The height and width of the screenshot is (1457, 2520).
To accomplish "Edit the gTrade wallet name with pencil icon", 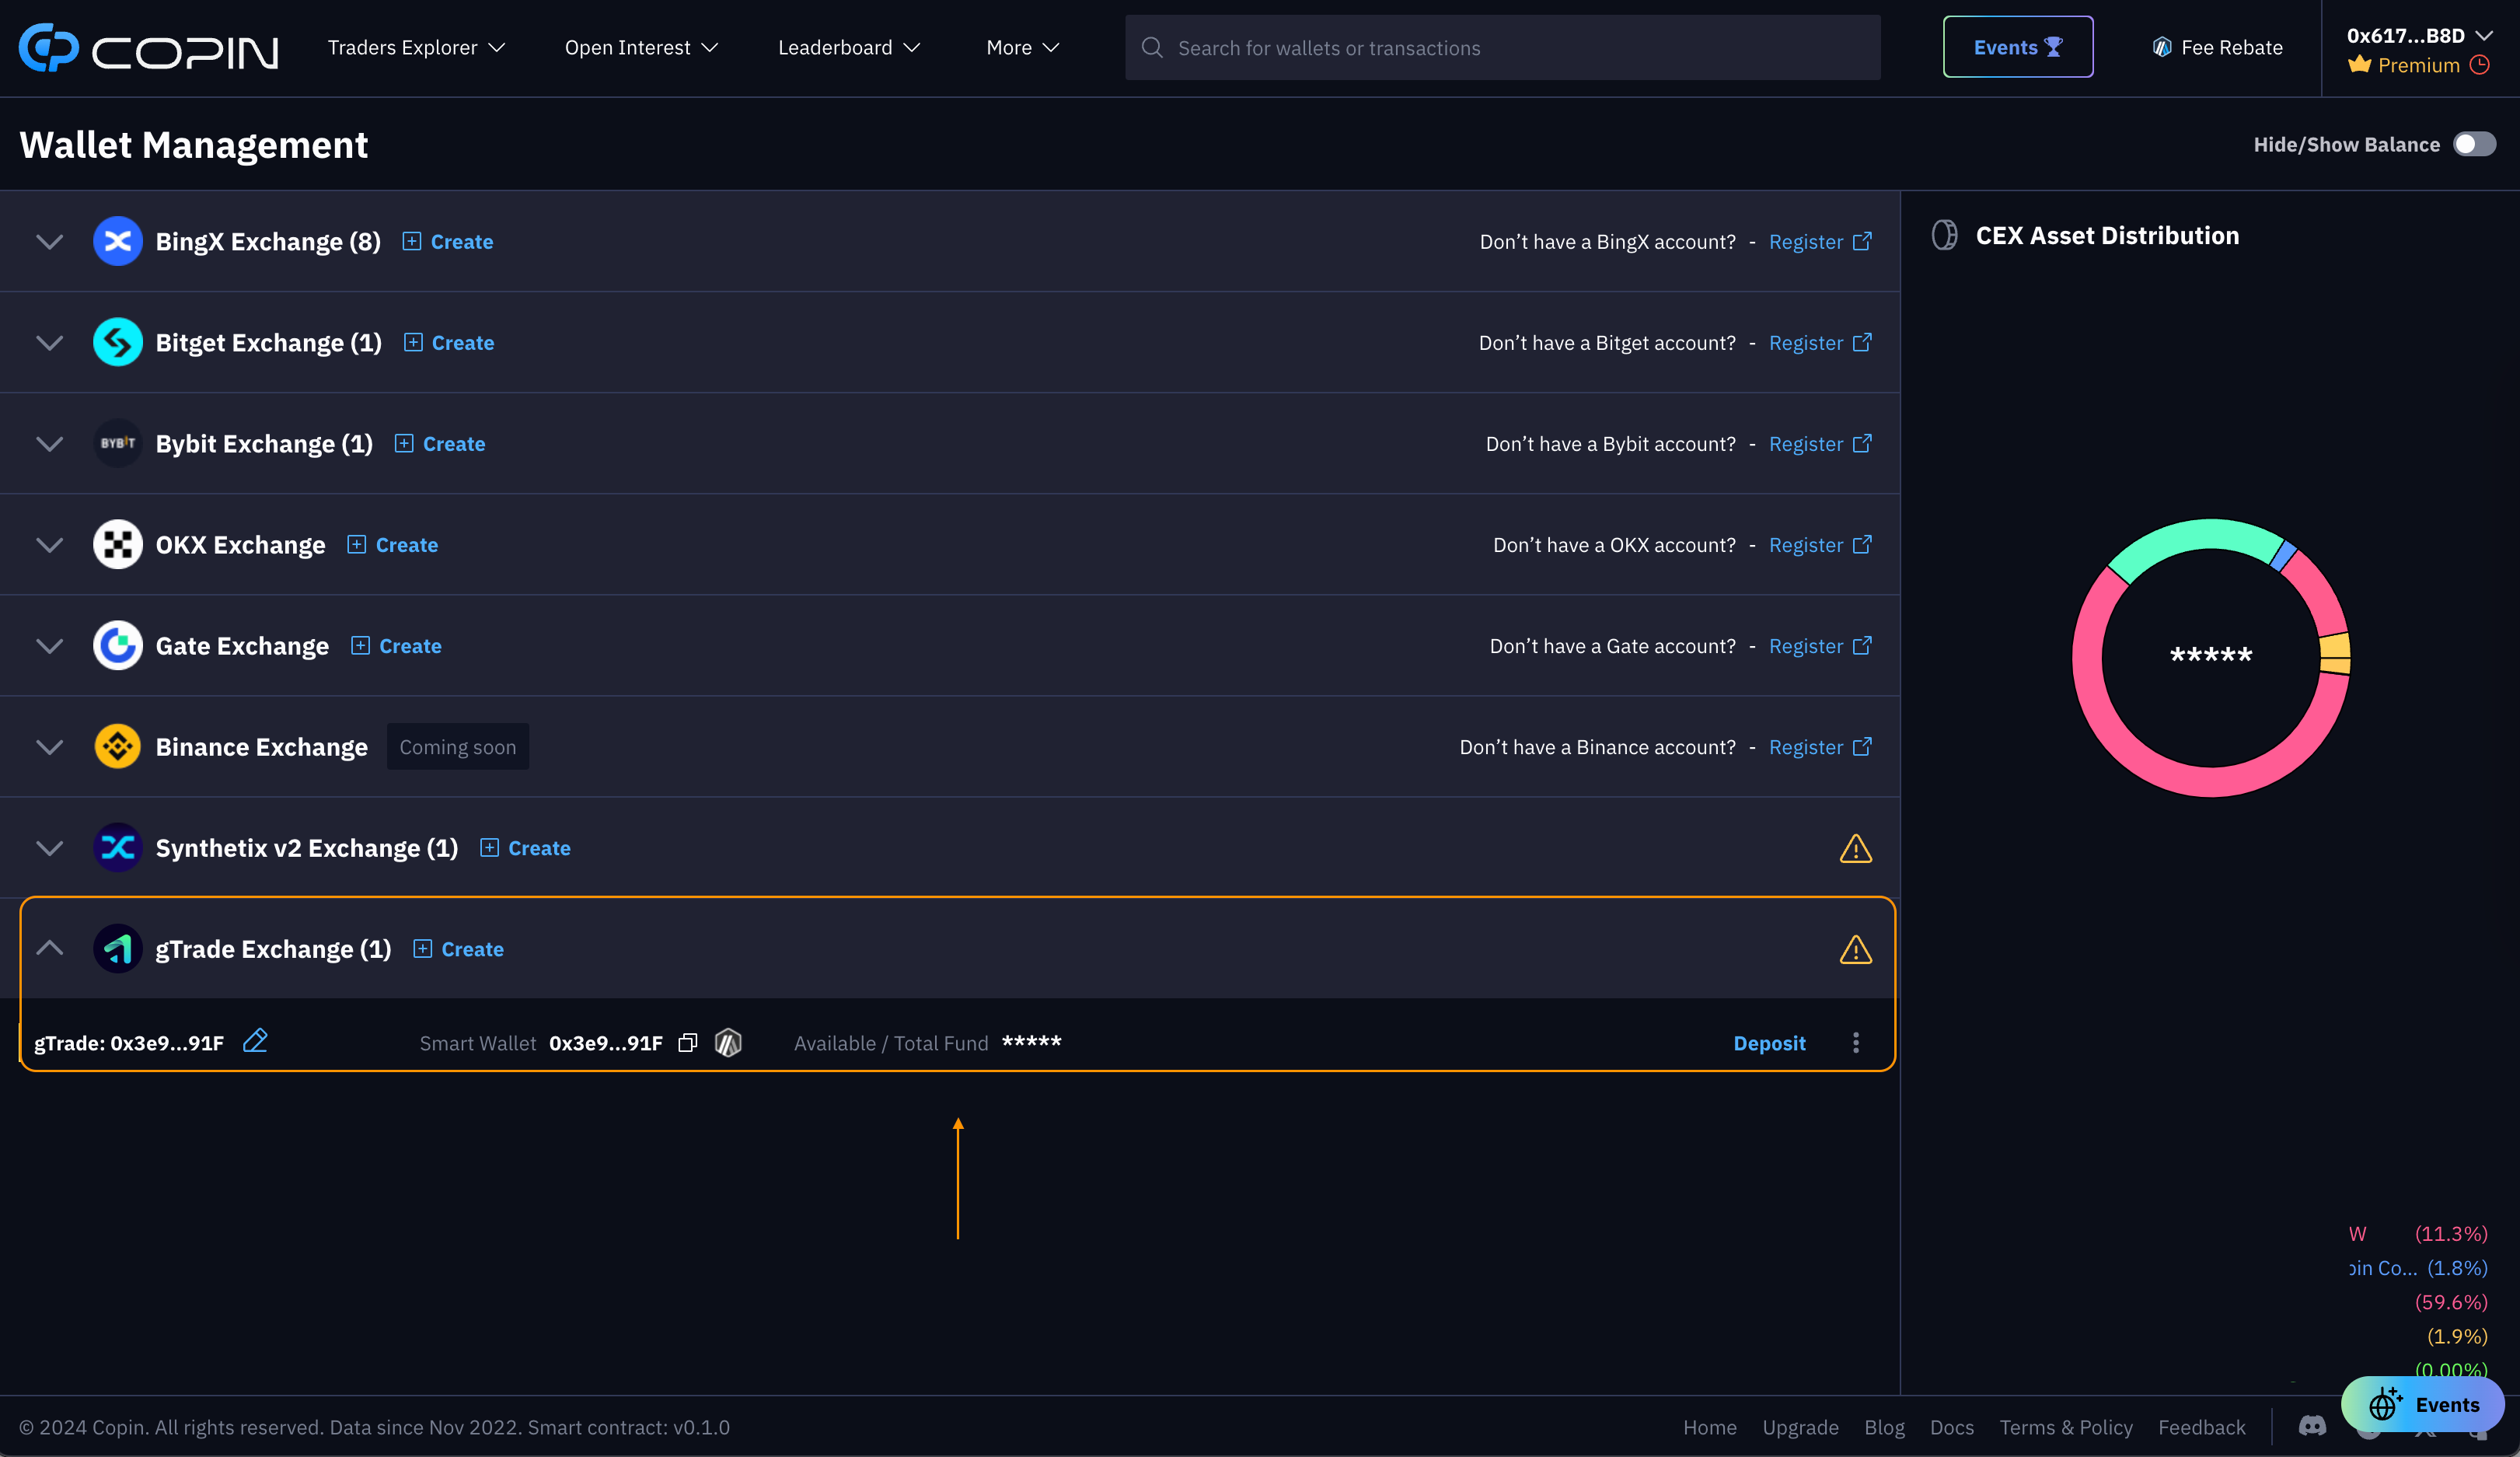I will (255, 1041).
